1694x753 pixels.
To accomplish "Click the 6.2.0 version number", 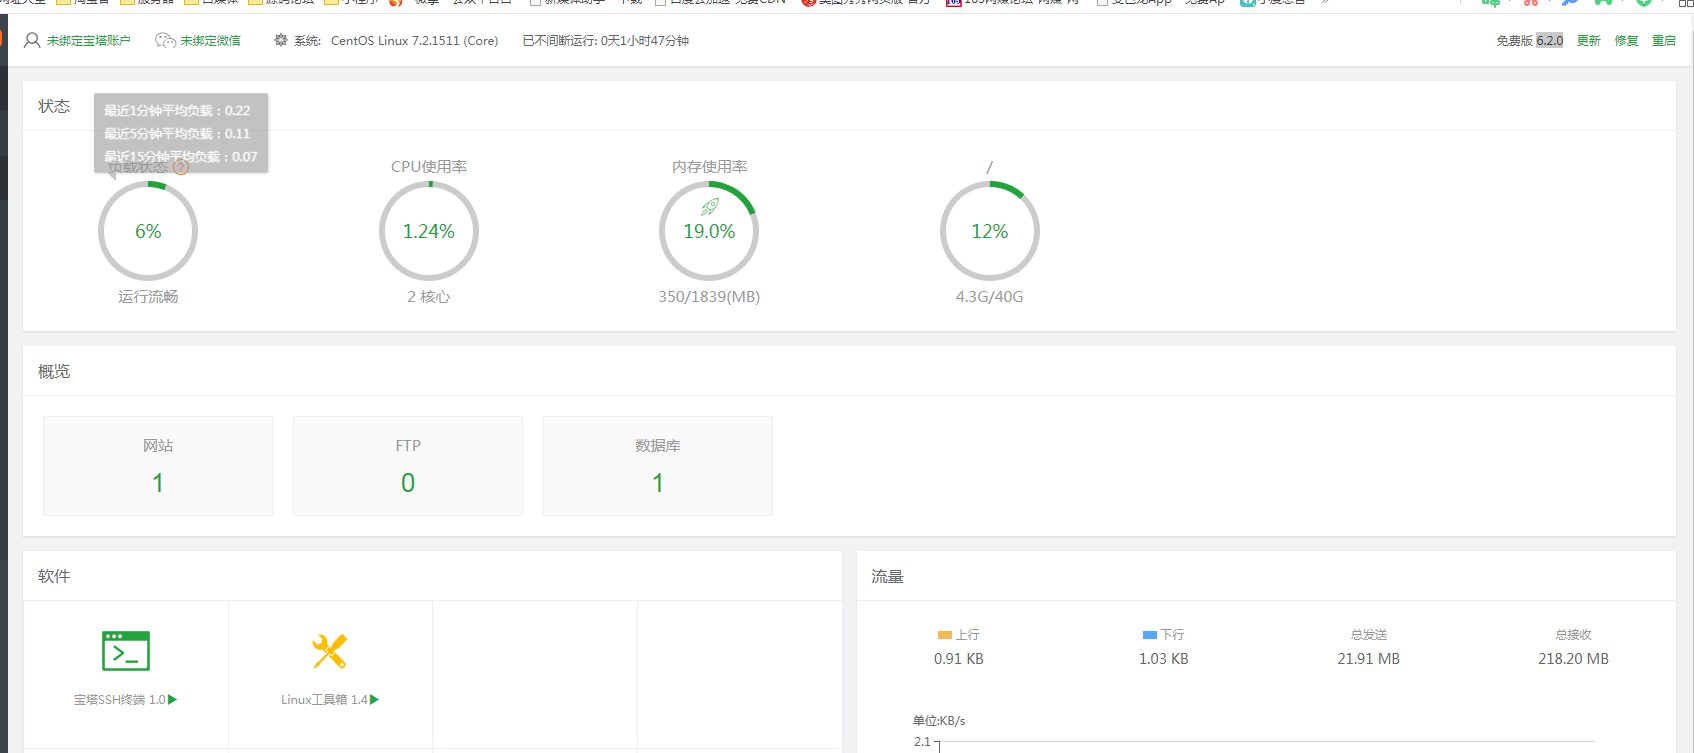I will (x=1550, y=41).
